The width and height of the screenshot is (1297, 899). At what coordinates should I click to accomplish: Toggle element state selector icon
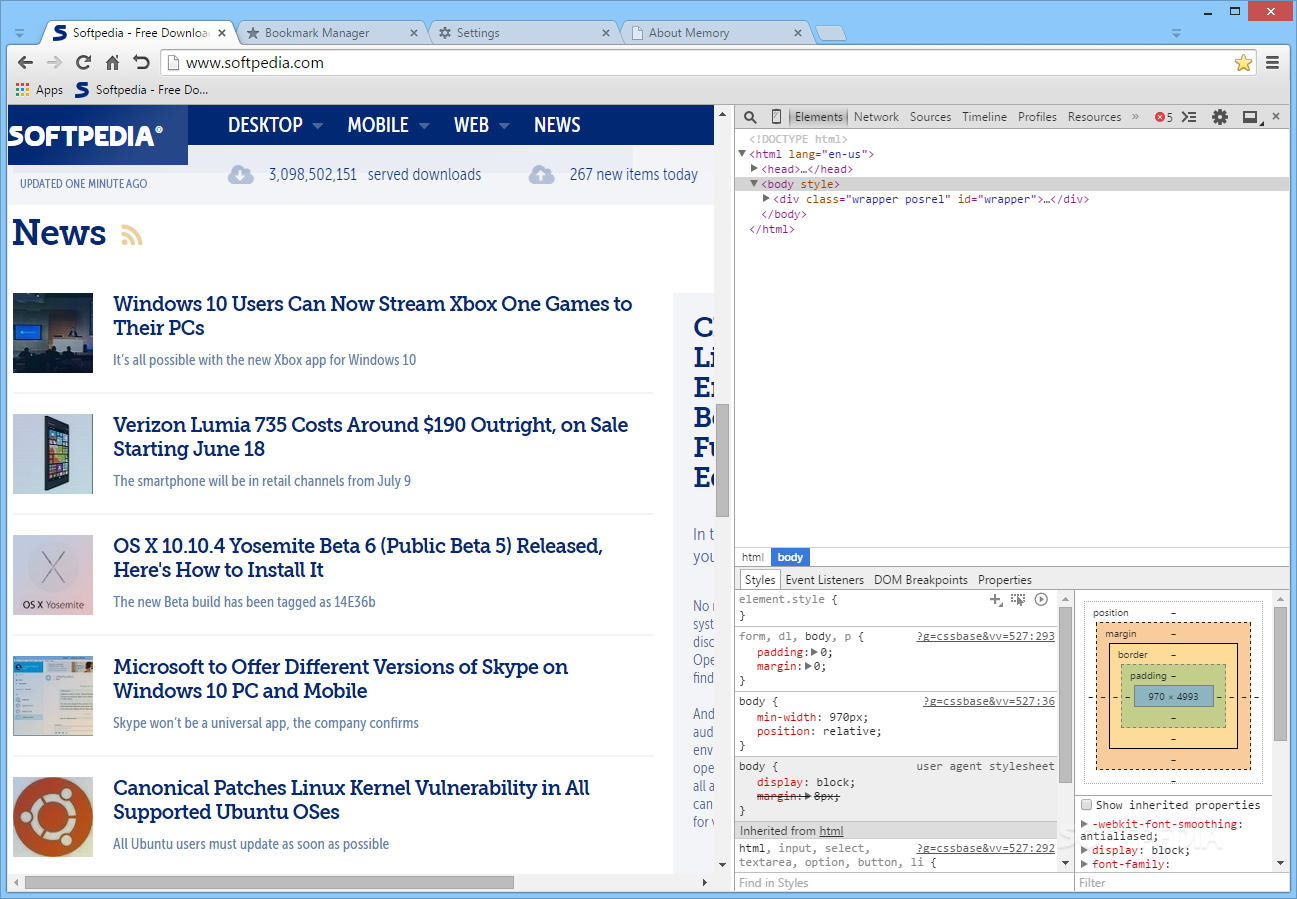(x=1018, y=599)
